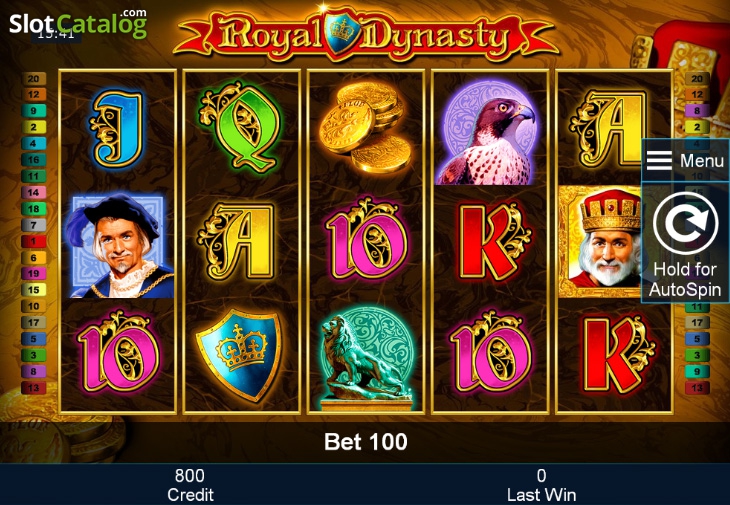Select payline 17 marker on right side
Screen dimensions: 730x505
697,322
